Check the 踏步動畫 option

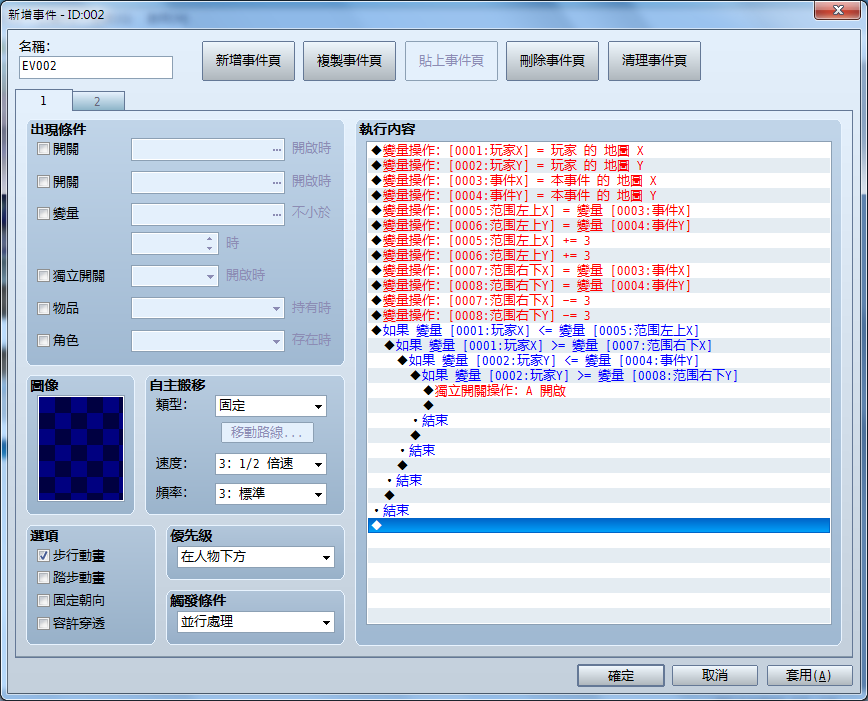click(43, 578)
